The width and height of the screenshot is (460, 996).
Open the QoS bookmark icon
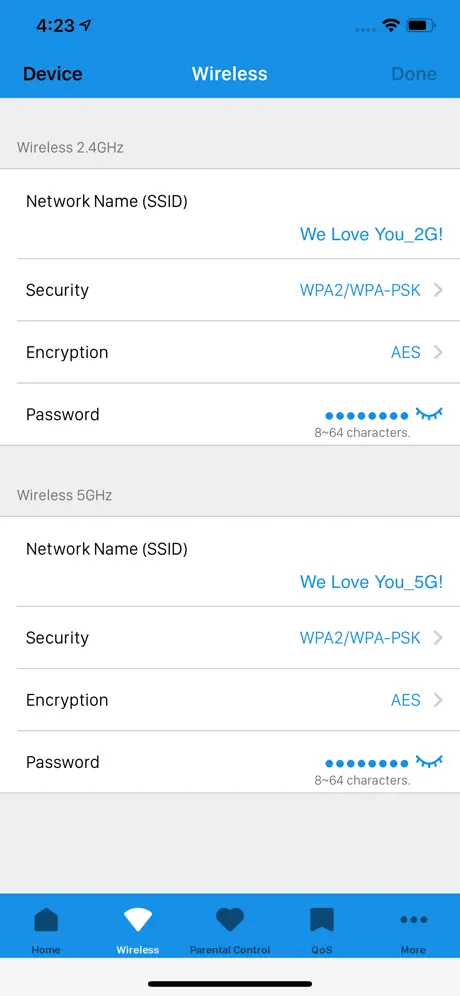(321, 919)
